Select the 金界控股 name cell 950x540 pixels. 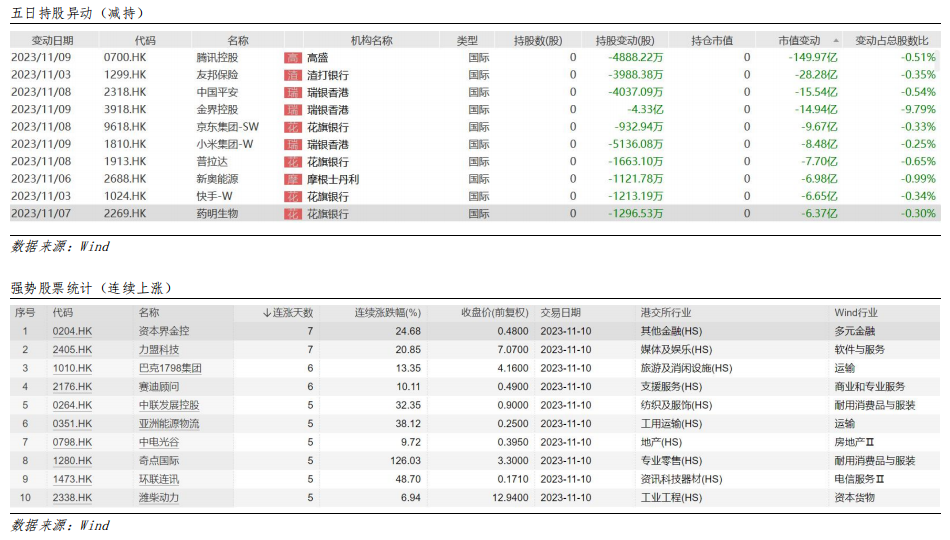tap(217, 110)
